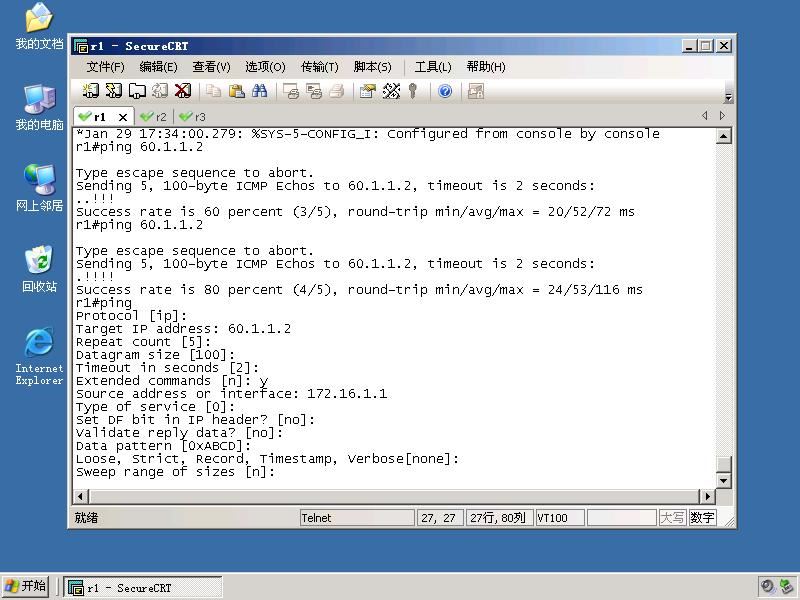Screen dimensions: 800x600
Task: Open 我的文档 desktop icon
Action: [39, 26]
